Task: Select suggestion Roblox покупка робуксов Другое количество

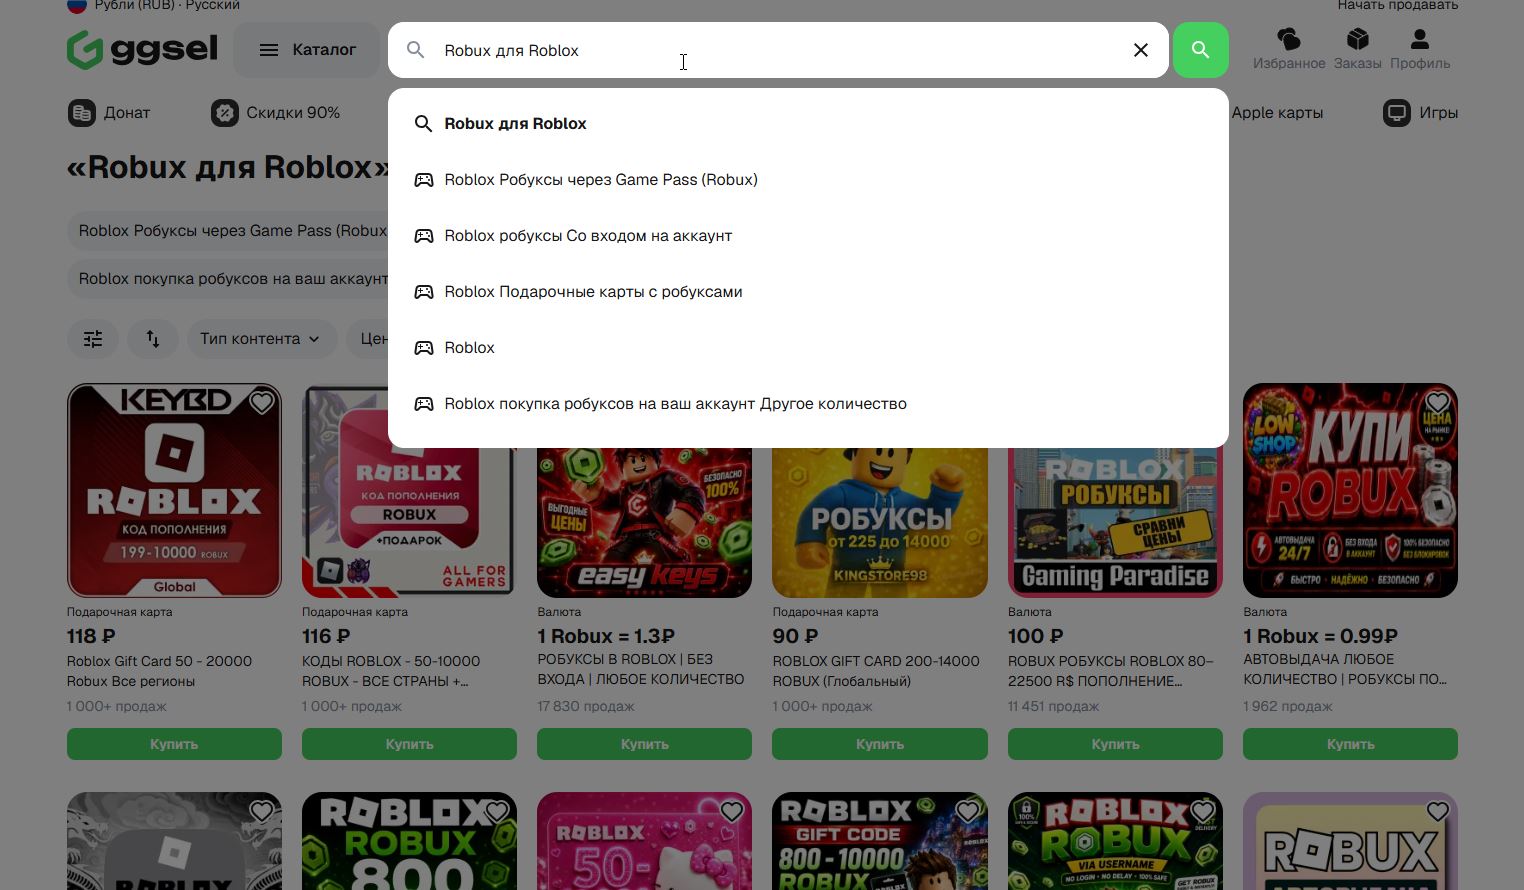Action: tap(808, 404)
